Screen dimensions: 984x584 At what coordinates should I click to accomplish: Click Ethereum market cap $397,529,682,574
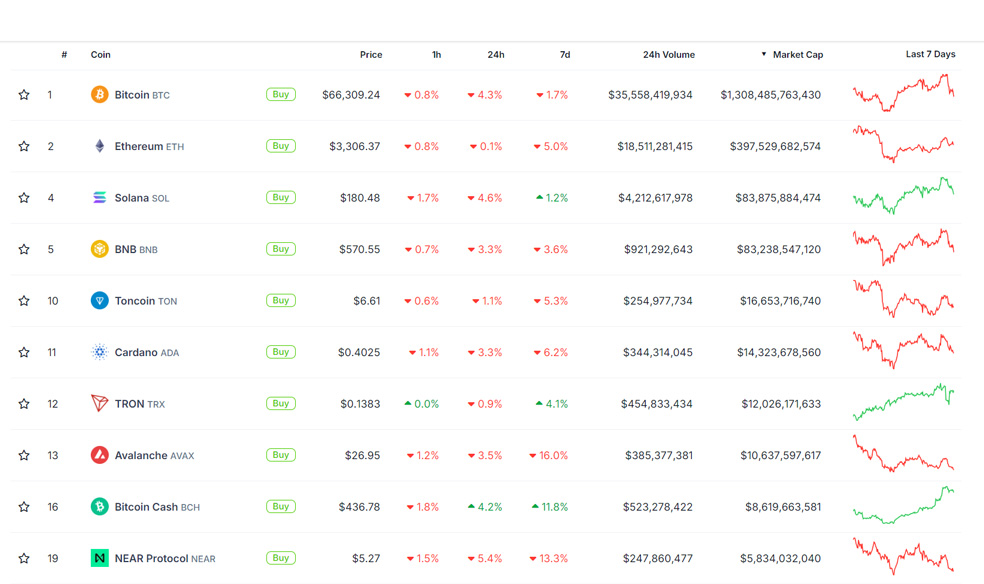pyautogui.click(x=775, y=146)
